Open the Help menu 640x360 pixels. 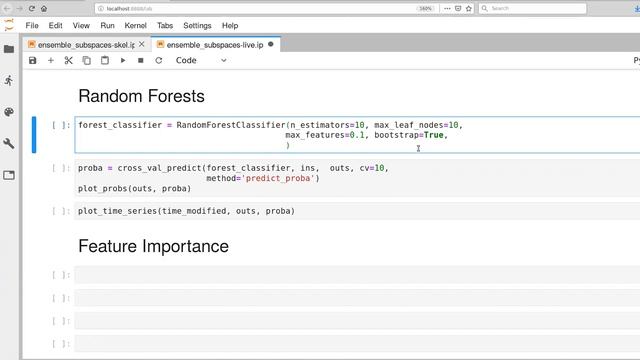[230, 25]
